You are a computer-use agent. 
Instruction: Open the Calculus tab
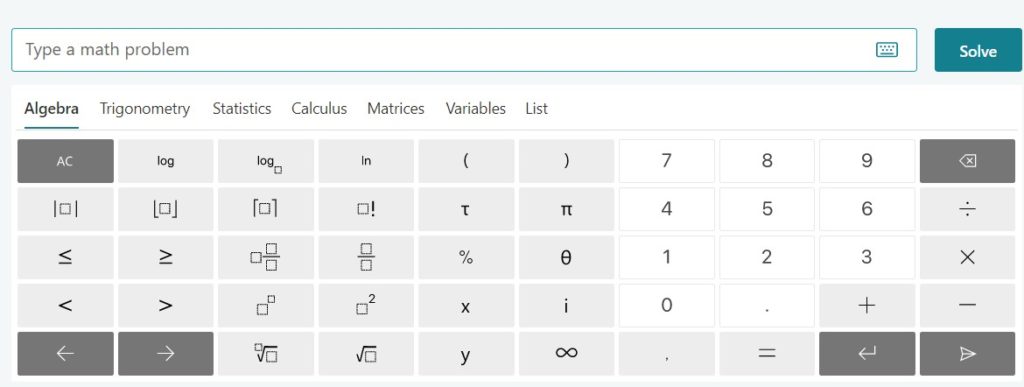[x=319, y=109]
